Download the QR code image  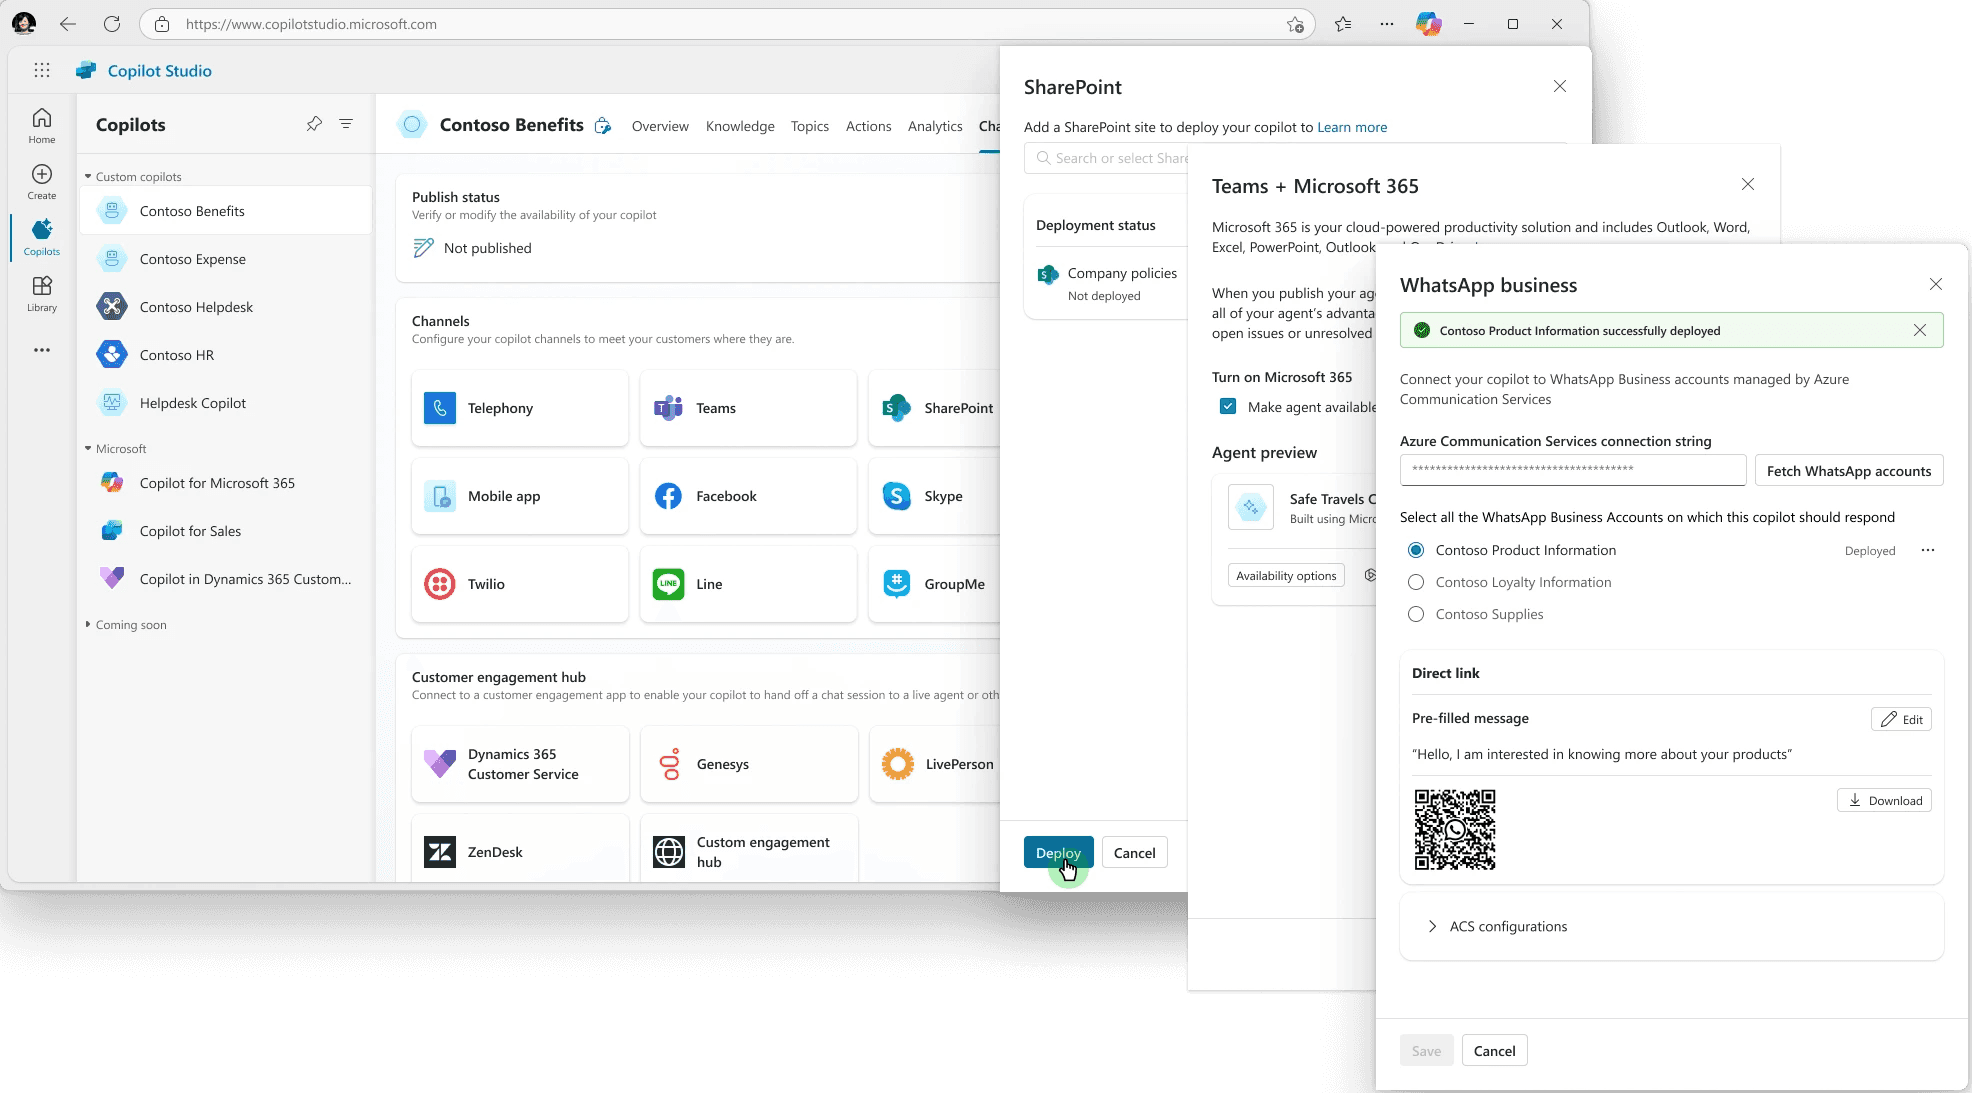pos(1884,800)
